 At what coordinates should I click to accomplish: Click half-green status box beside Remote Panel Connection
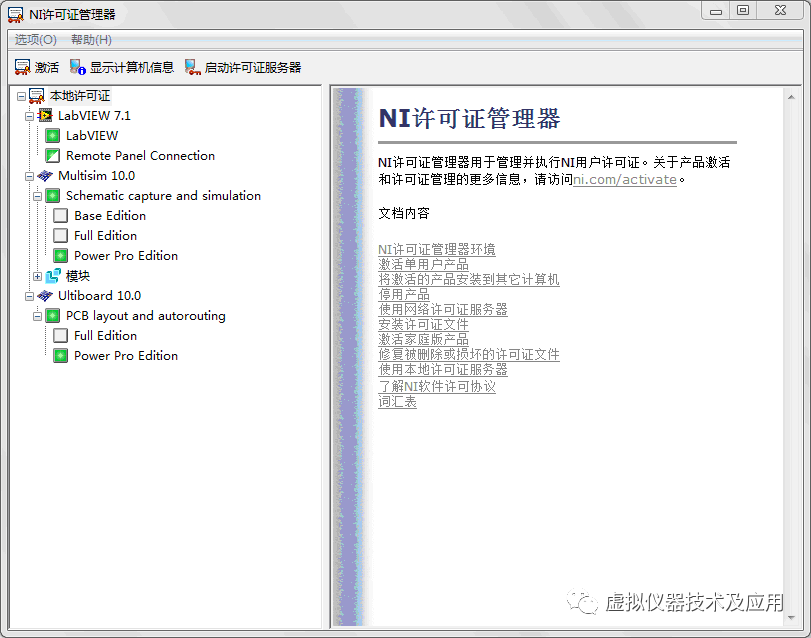coord(52,156)
